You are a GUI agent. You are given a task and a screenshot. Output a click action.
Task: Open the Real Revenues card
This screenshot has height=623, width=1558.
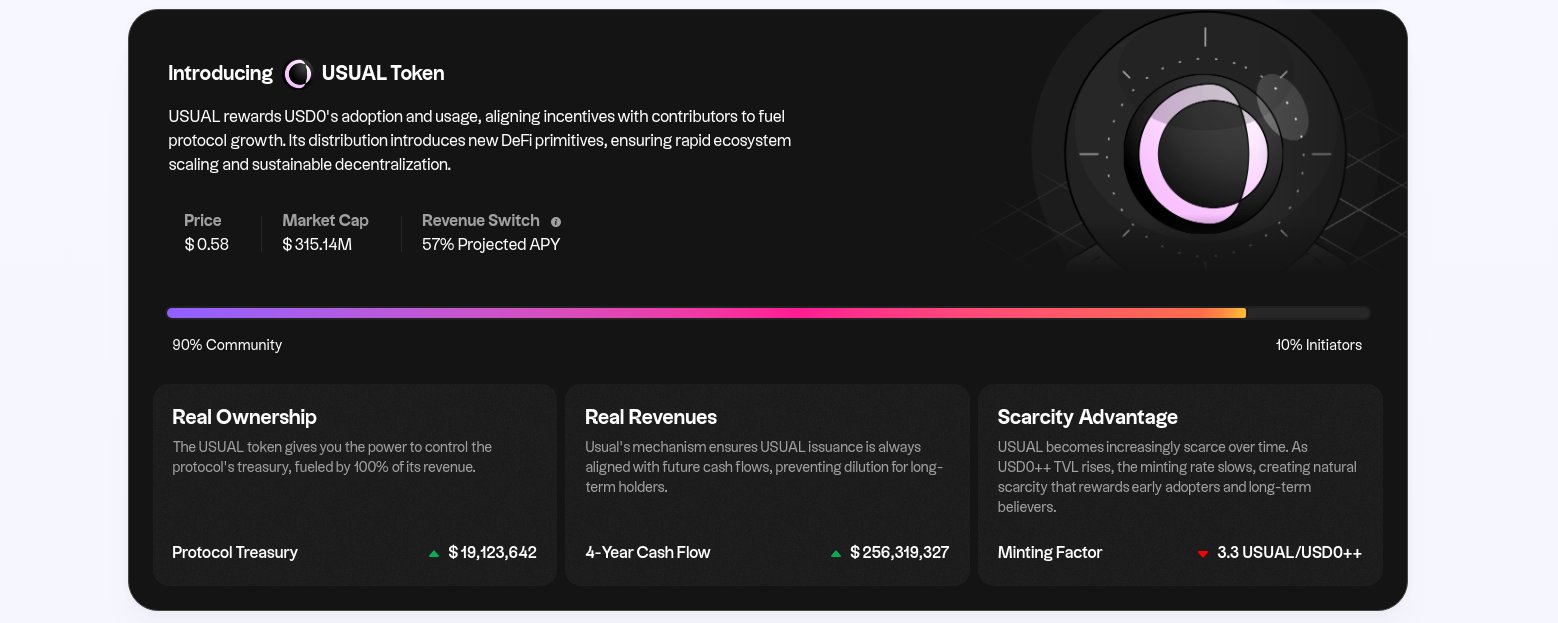(767, 484)
